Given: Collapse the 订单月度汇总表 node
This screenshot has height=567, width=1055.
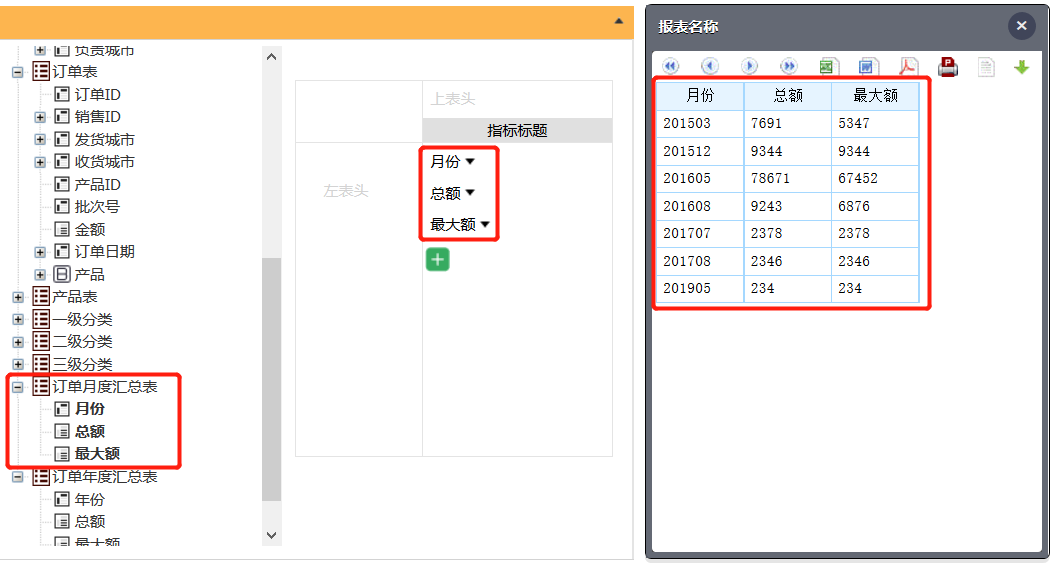Looking at the screenshot, I should coord(18,387).
